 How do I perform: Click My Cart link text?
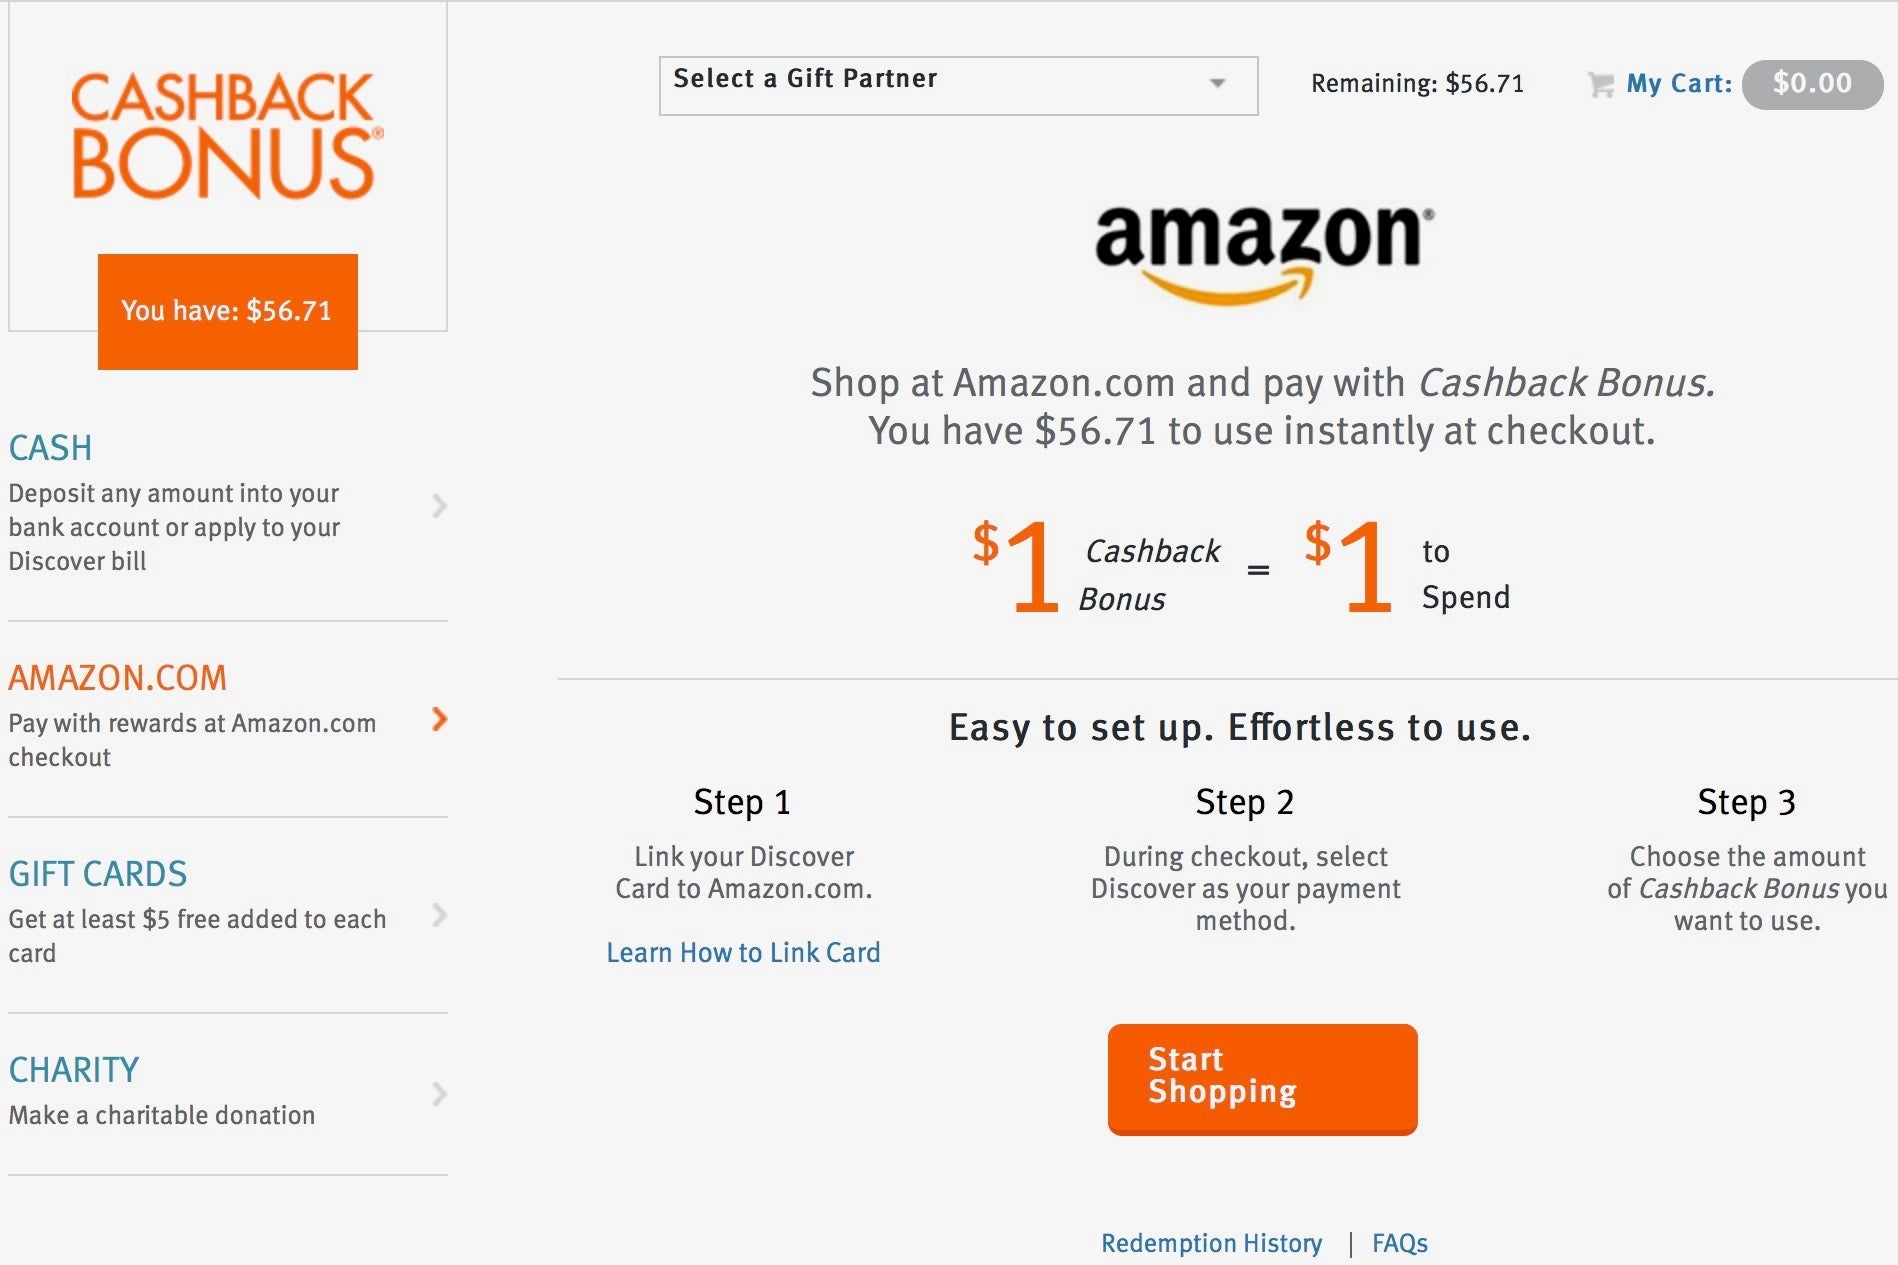point(1679,83)
